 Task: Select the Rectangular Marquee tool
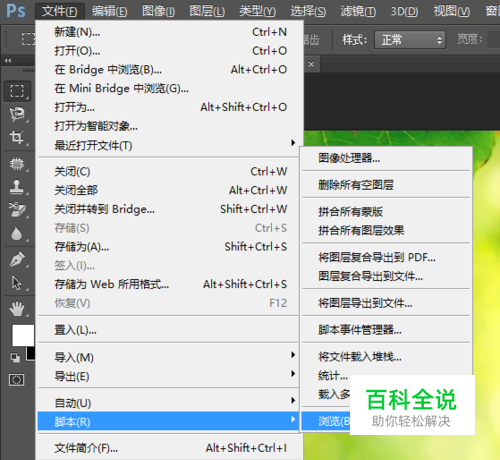pos(17,91)
